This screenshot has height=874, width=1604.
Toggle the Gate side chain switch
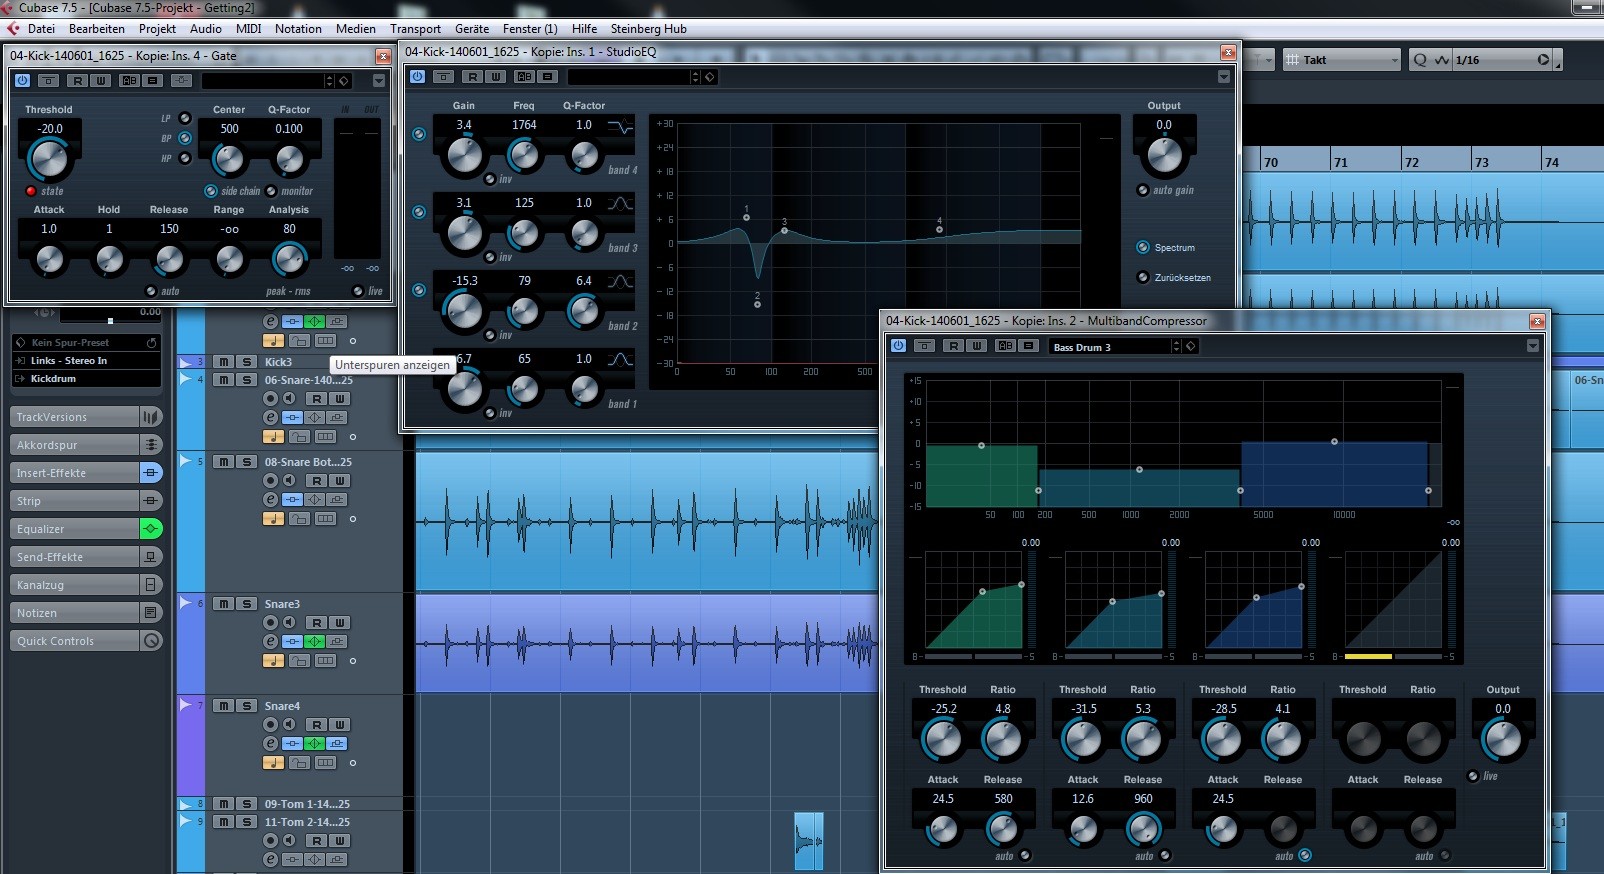[211, 191]
